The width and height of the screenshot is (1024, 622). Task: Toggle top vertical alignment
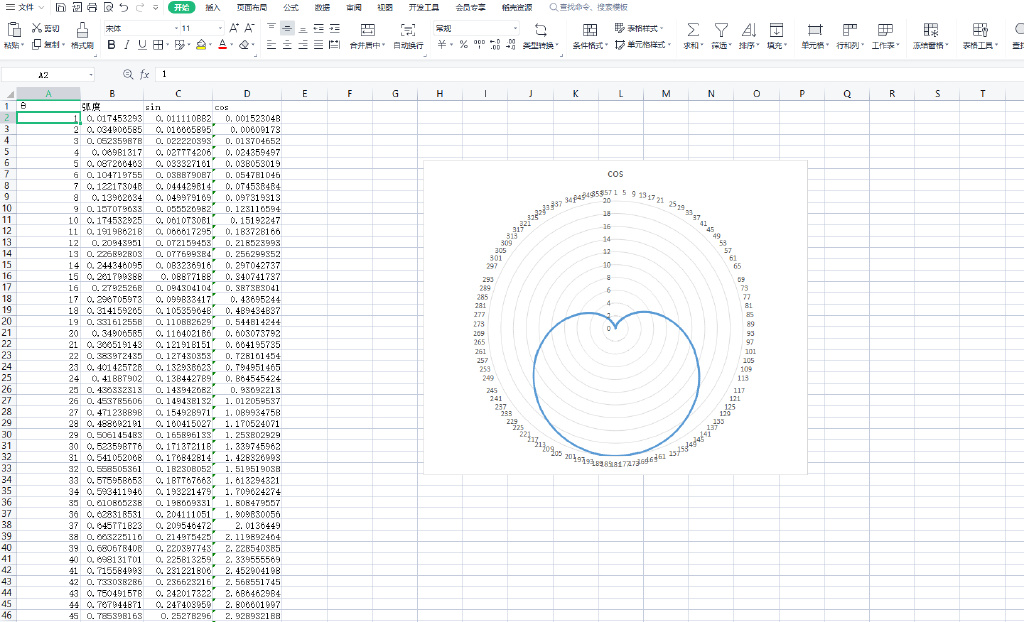271,28
